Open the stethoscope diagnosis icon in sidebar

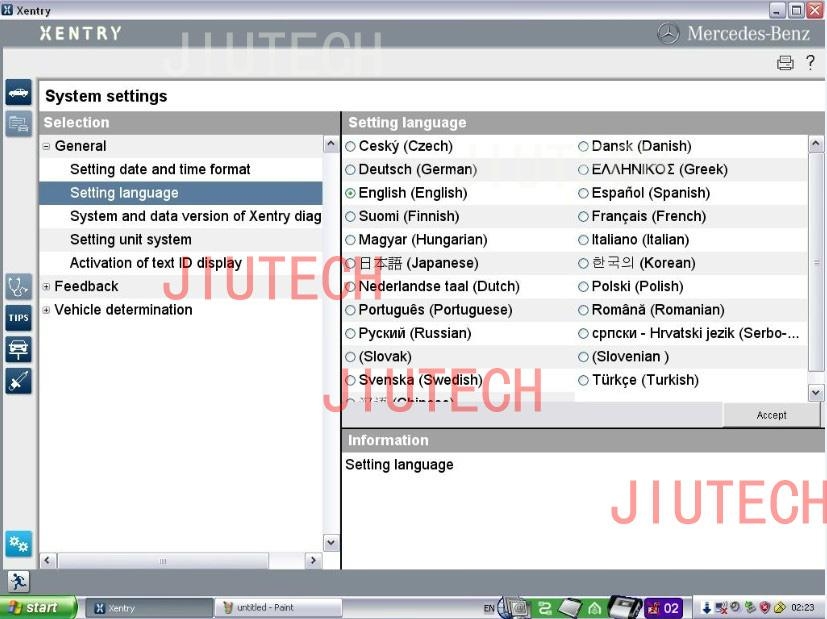pos(18,286)
